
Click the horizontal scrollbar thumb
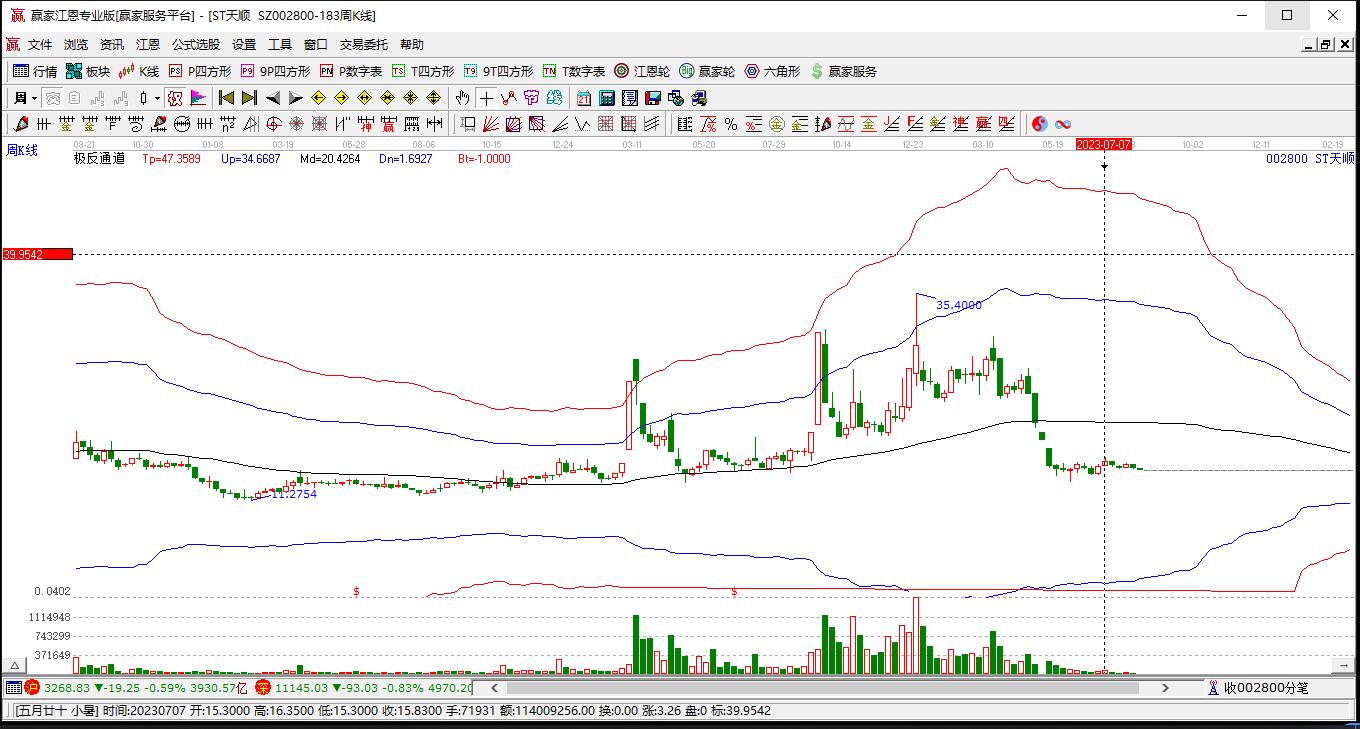[823, 688]
